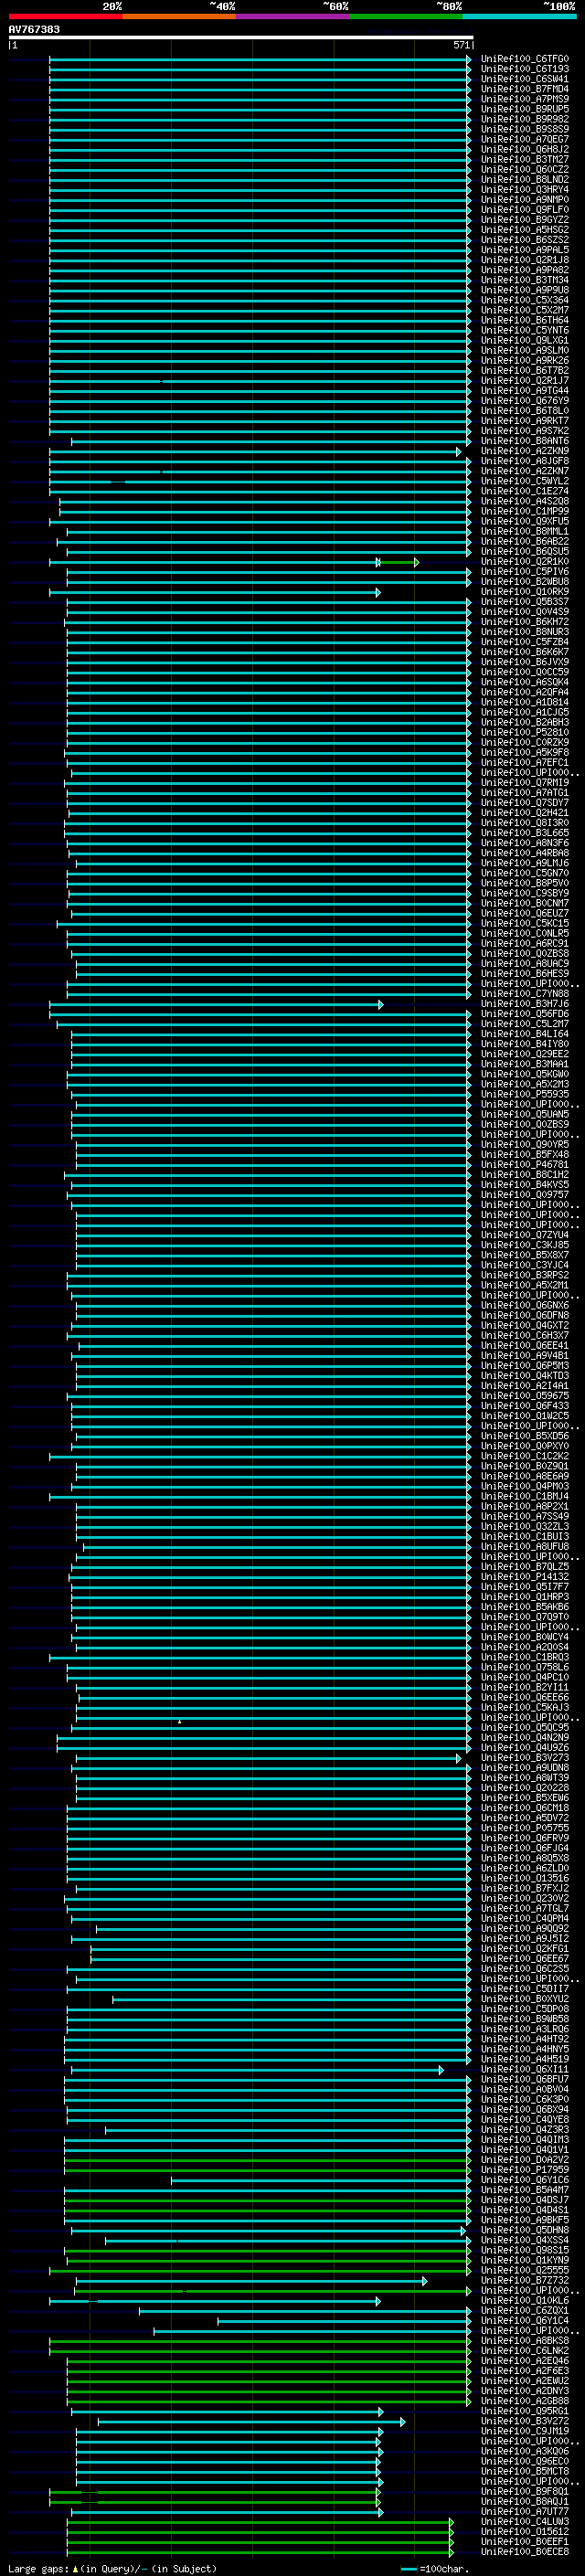Click the UniRef100_B3TM27 label
Screen dimensions: 585x2576
pyautogui.click(x=525, y=159)
